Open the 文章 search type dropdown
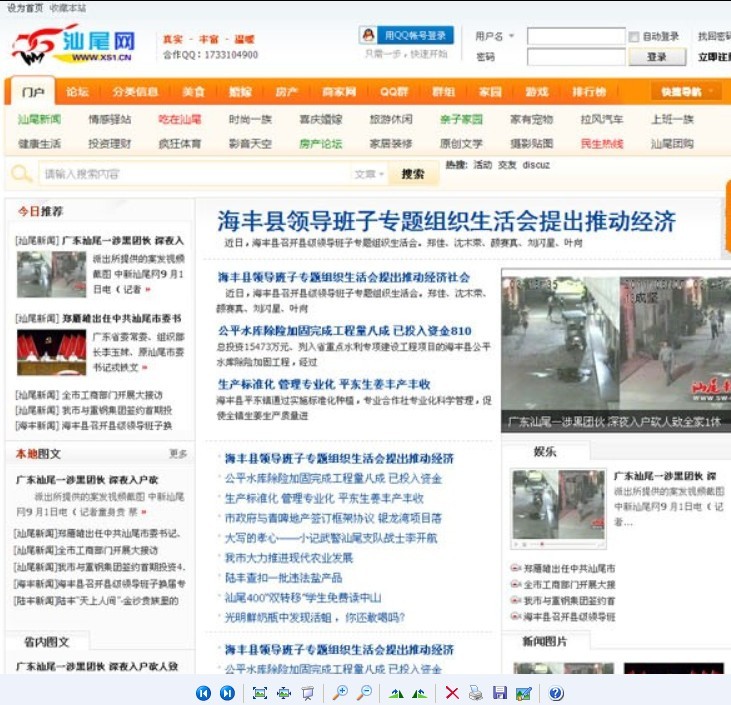This screenshot has width=731, height=705. pyautogui.click(x=369, y=174)
